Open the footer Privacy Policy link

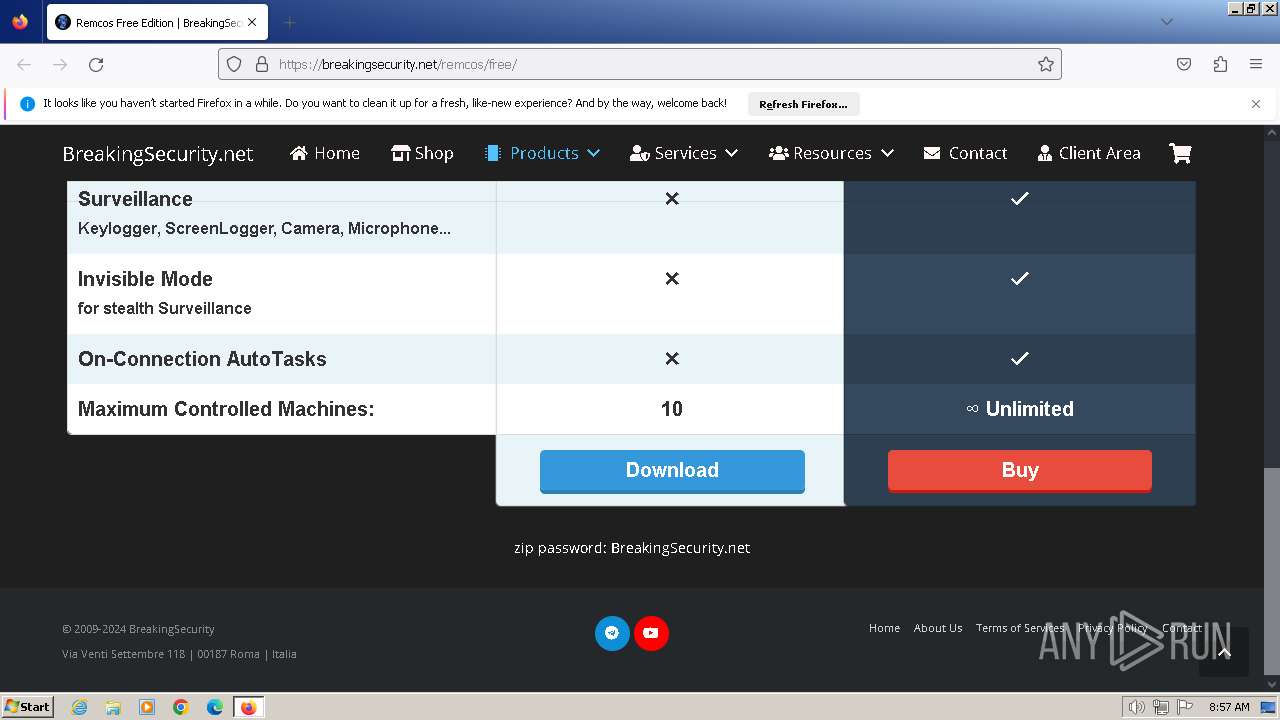[x=1113, y=628]
